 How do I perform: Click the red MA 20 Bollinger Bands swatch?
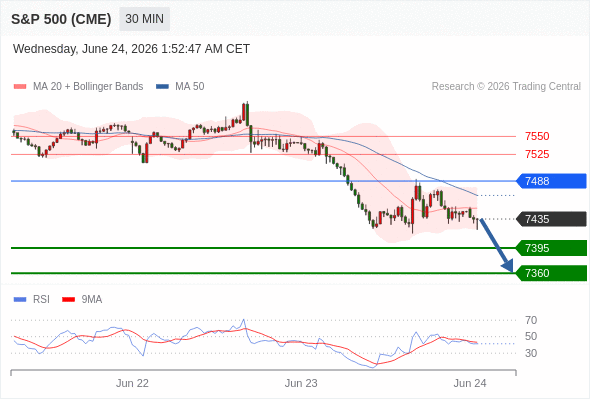click(x=20, y=87)
